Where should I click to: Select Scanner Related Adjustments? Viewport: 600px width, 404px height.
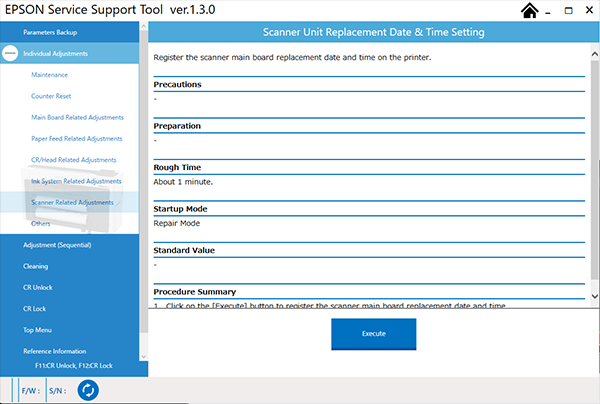72,202
